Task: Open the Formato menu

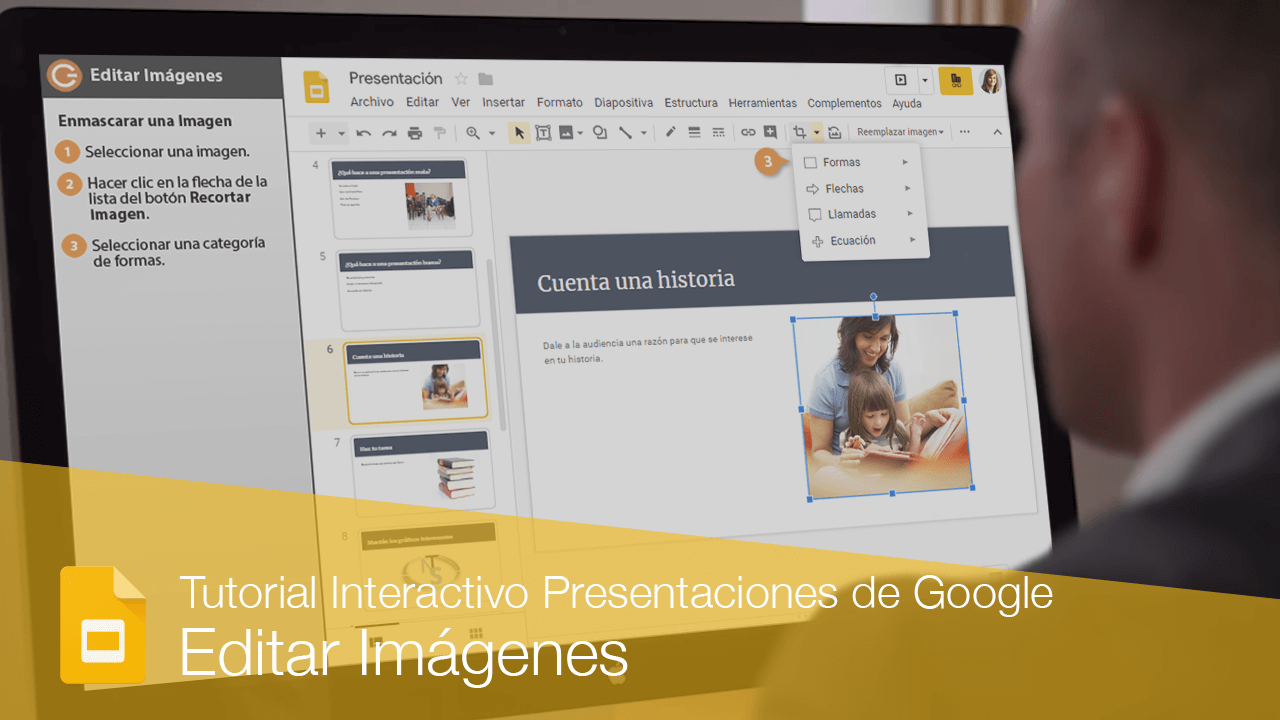Action: click(x=560, y=102)
